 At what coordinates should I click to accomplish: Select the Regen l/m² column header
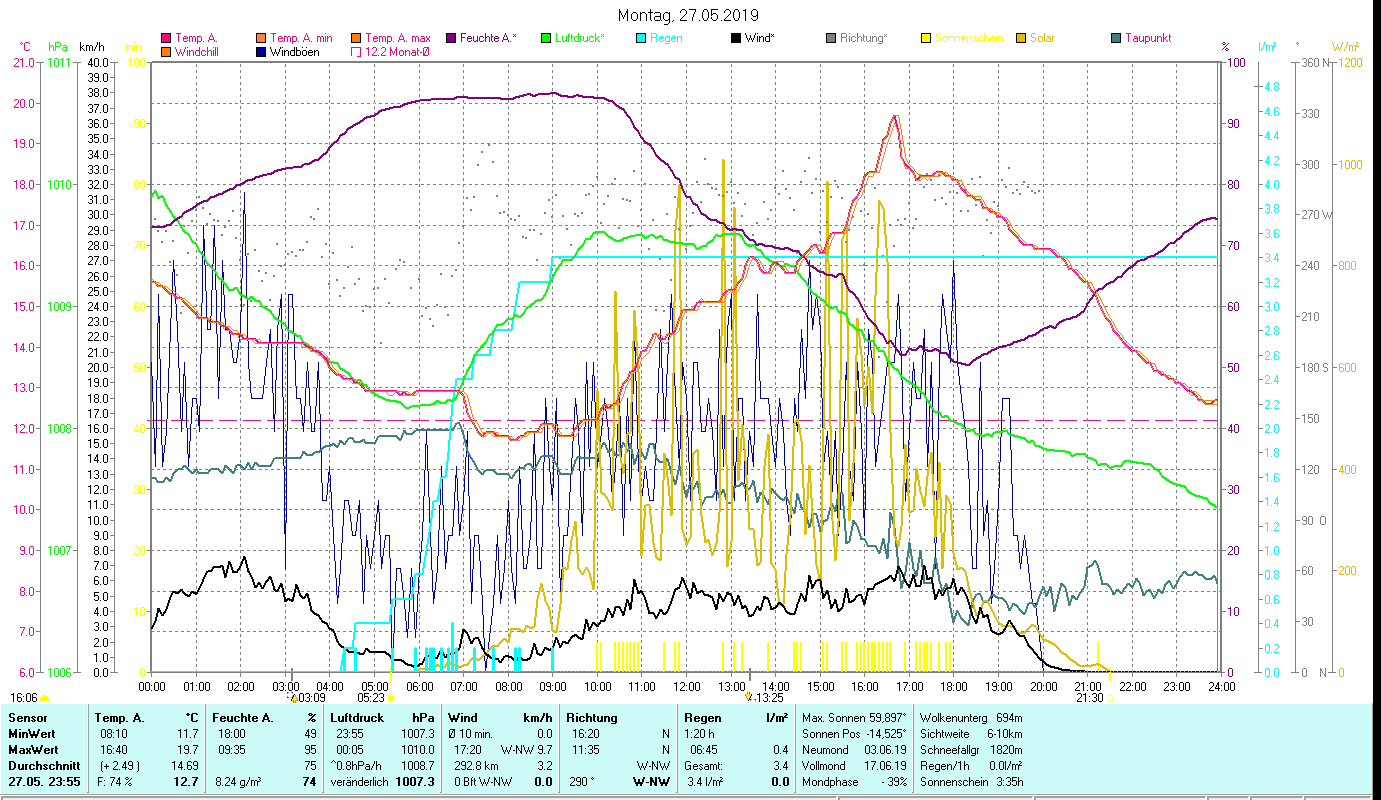click(x=736, y=717)
